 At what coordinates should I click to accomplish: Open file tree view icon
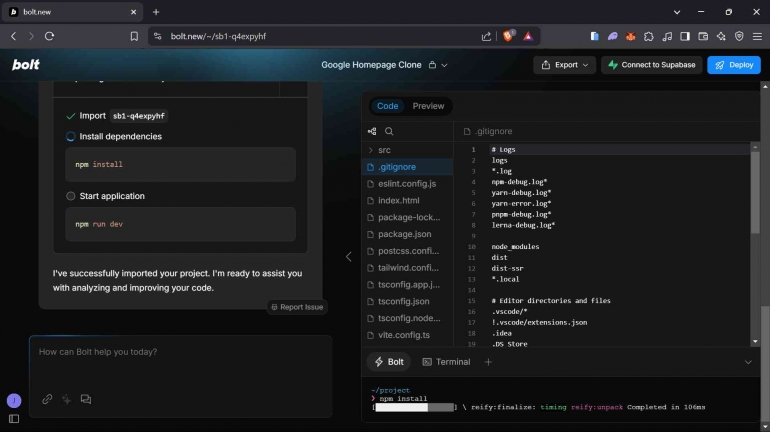pyautogui.click(x=372, y=131)
